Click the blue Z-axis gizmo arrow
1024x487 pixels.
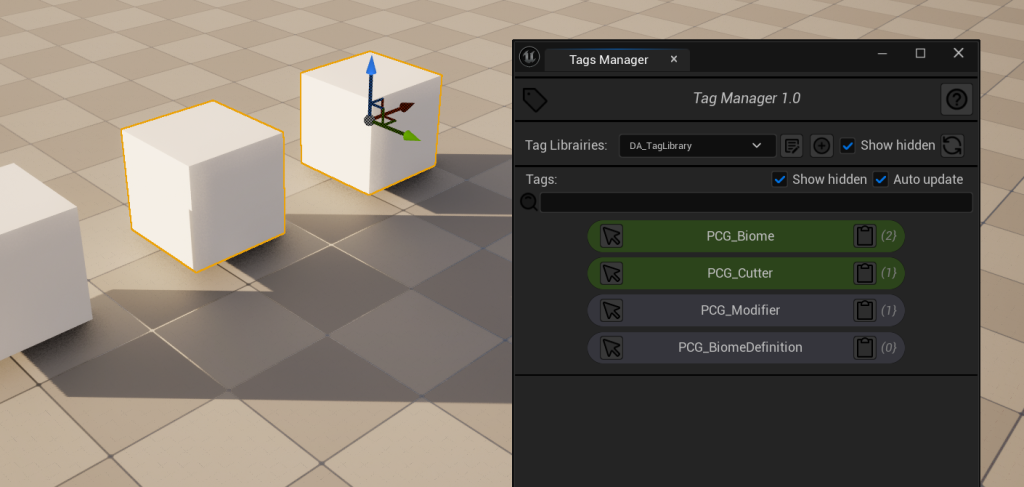371,70
